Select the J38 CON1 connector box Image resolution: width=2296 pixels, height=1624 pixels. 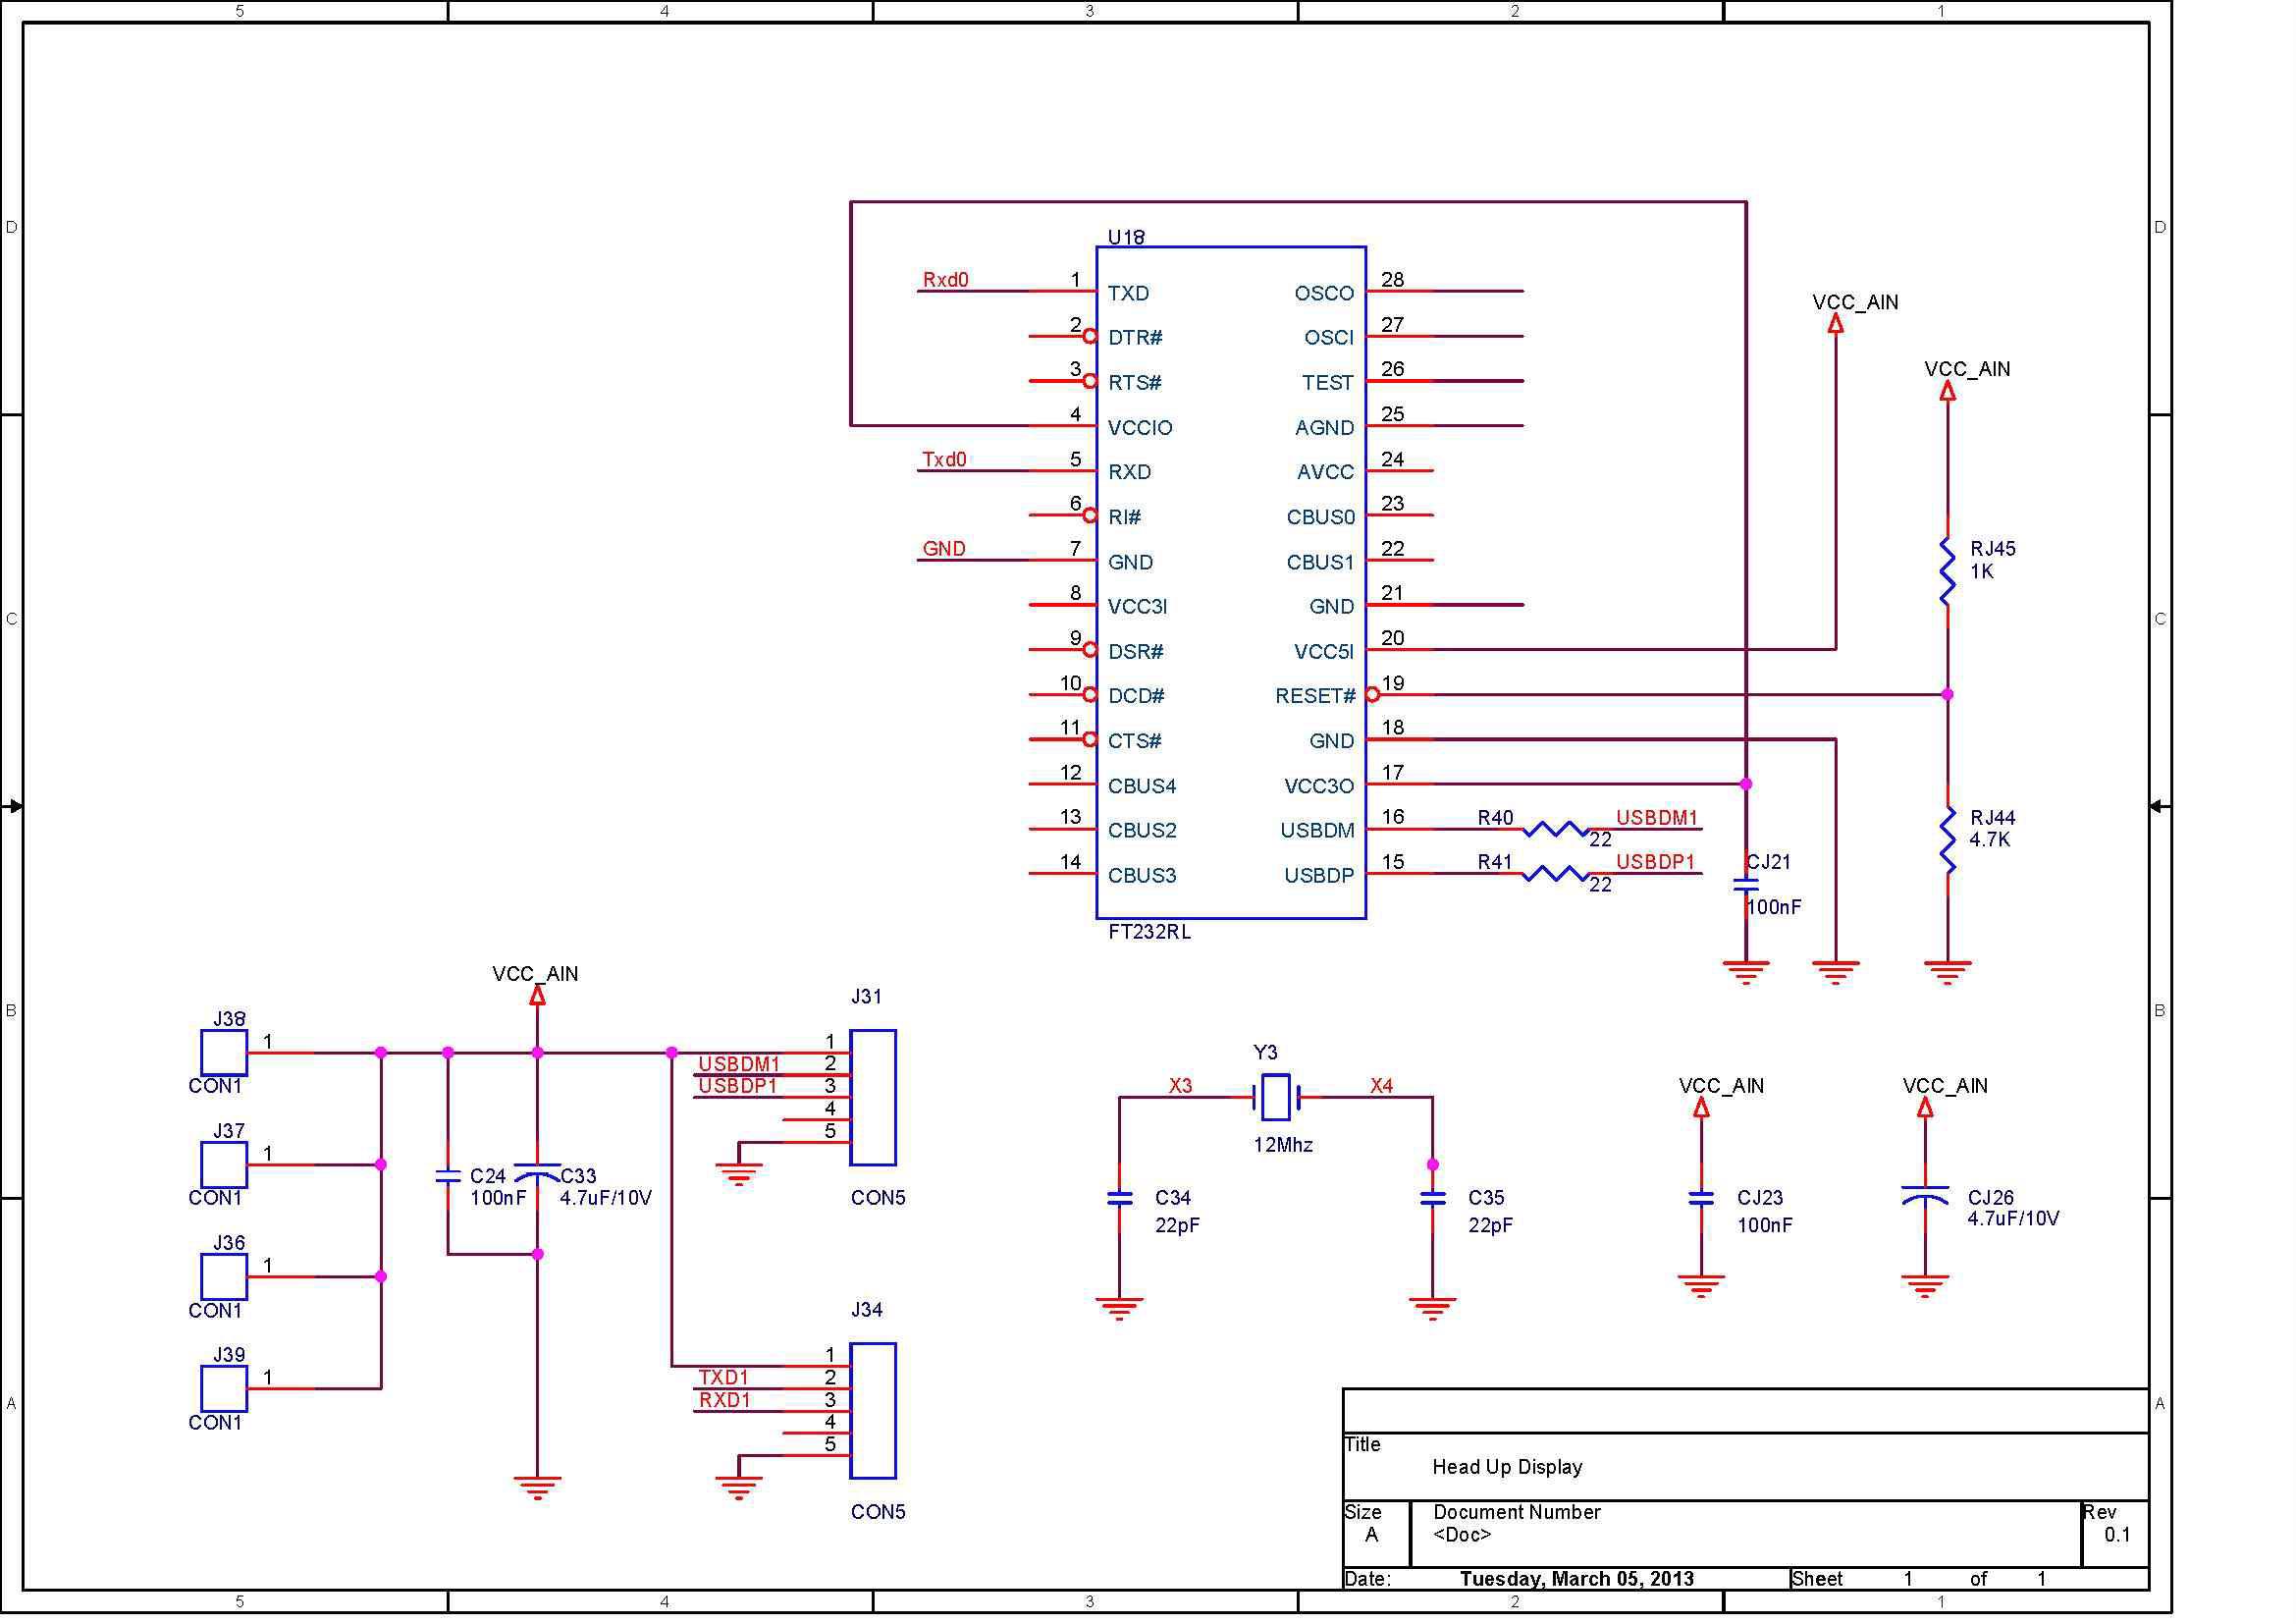(224, 1053)
